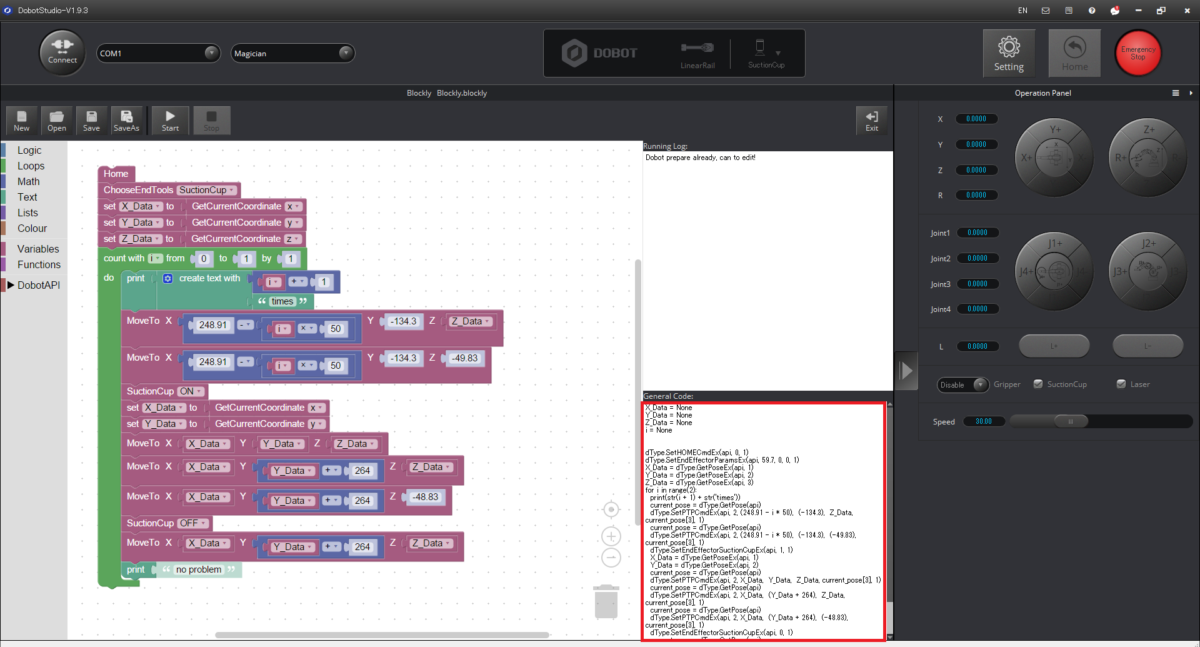Select the Loops block category
The width and height of the screenshot is (1200, 647).
[31, 166]
